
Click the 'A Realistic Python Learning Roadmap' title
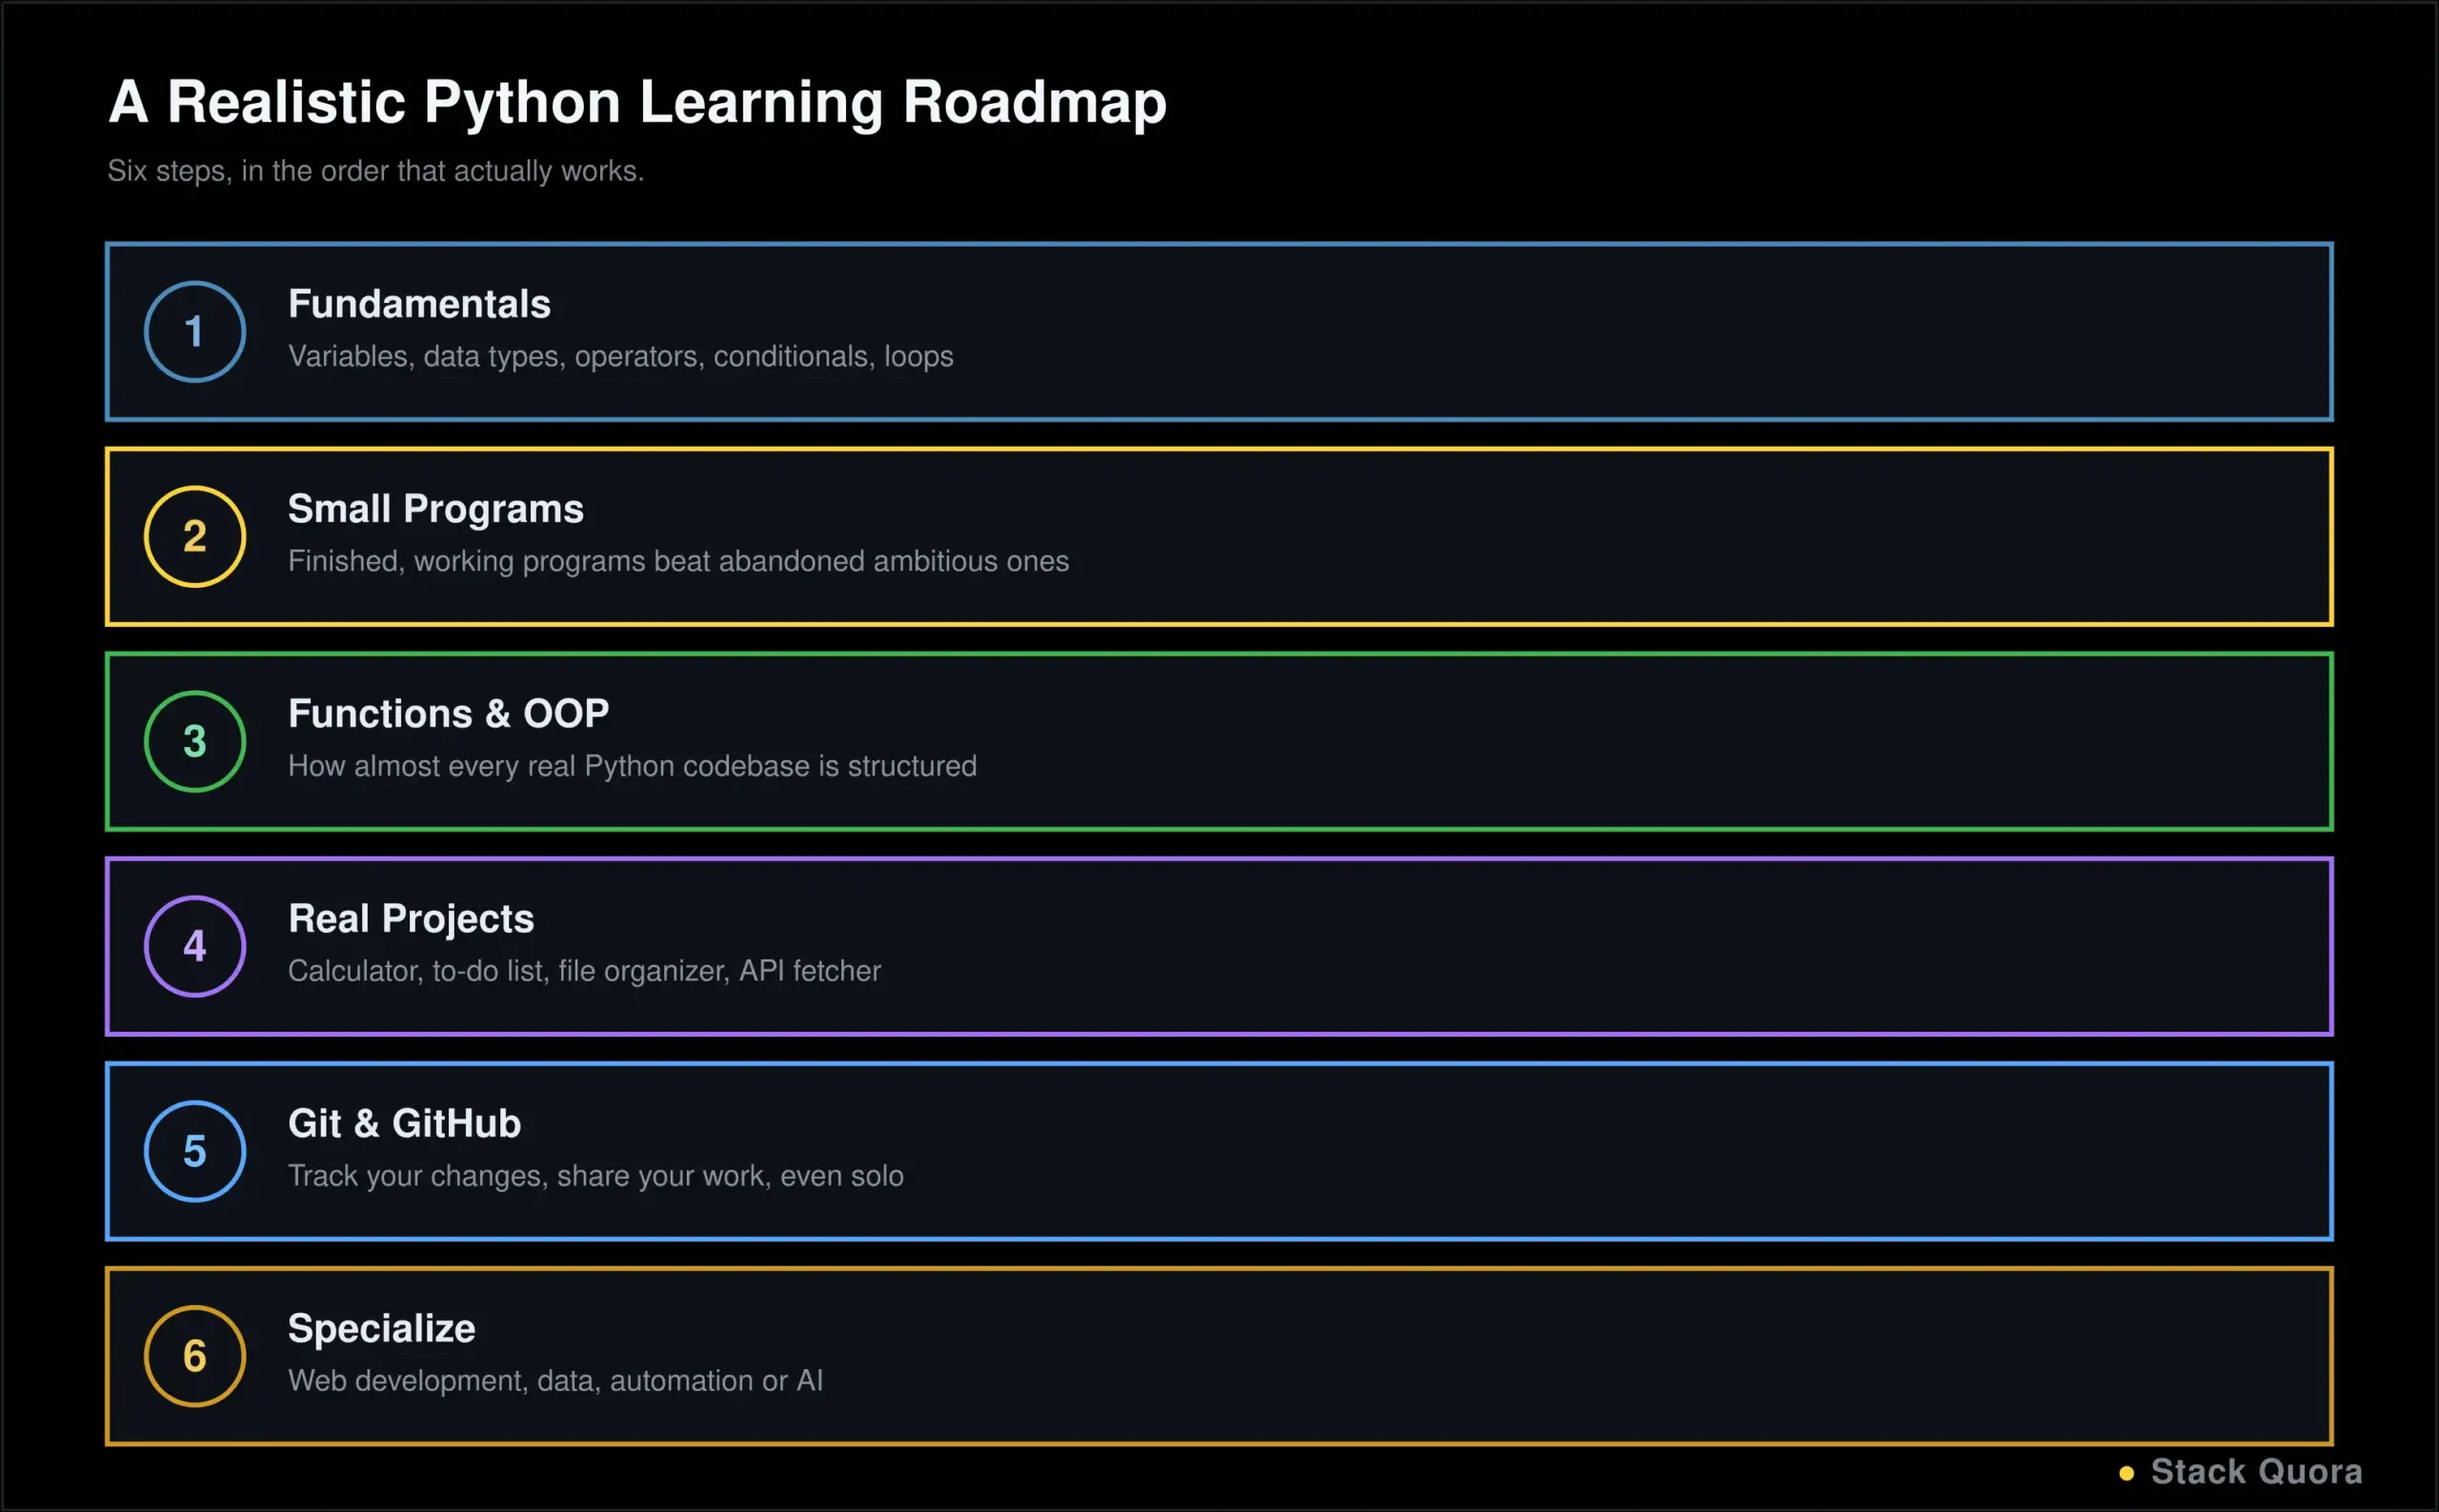[x=637, y=102]
